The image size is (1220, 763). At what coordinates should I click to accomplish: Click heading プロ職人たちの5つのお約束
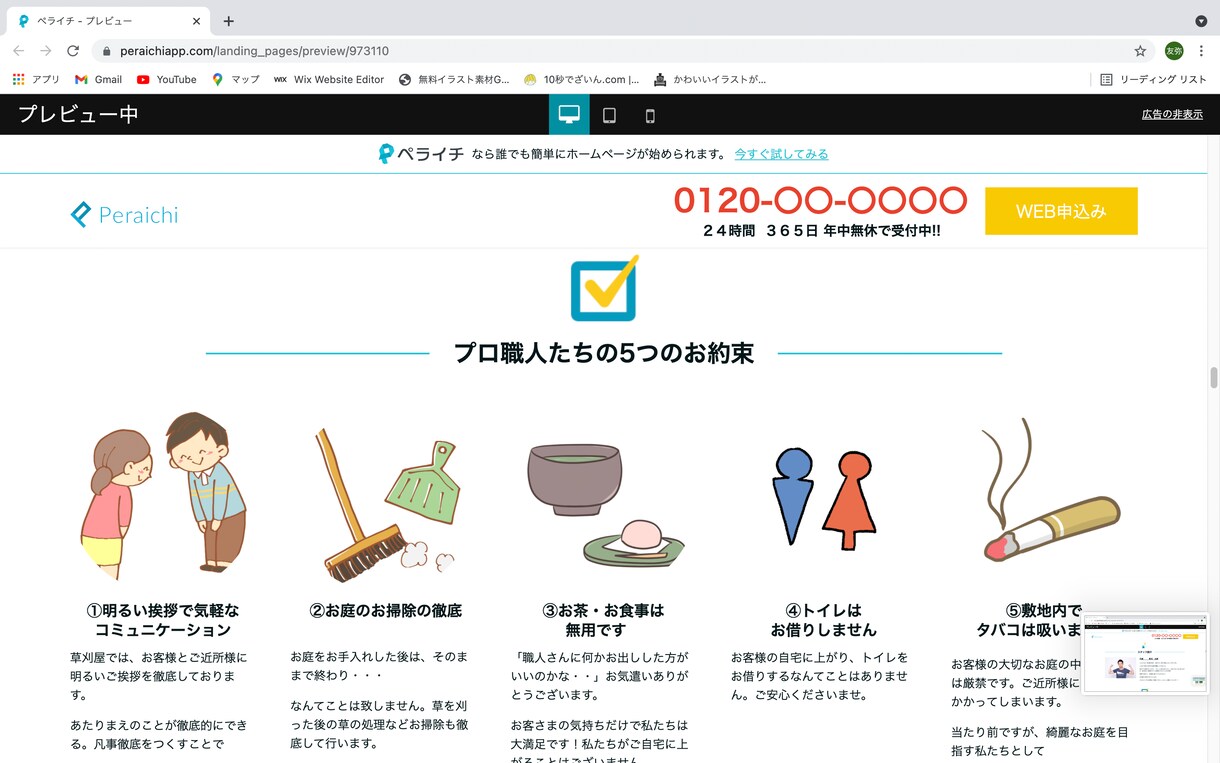(x=604, y=353)
